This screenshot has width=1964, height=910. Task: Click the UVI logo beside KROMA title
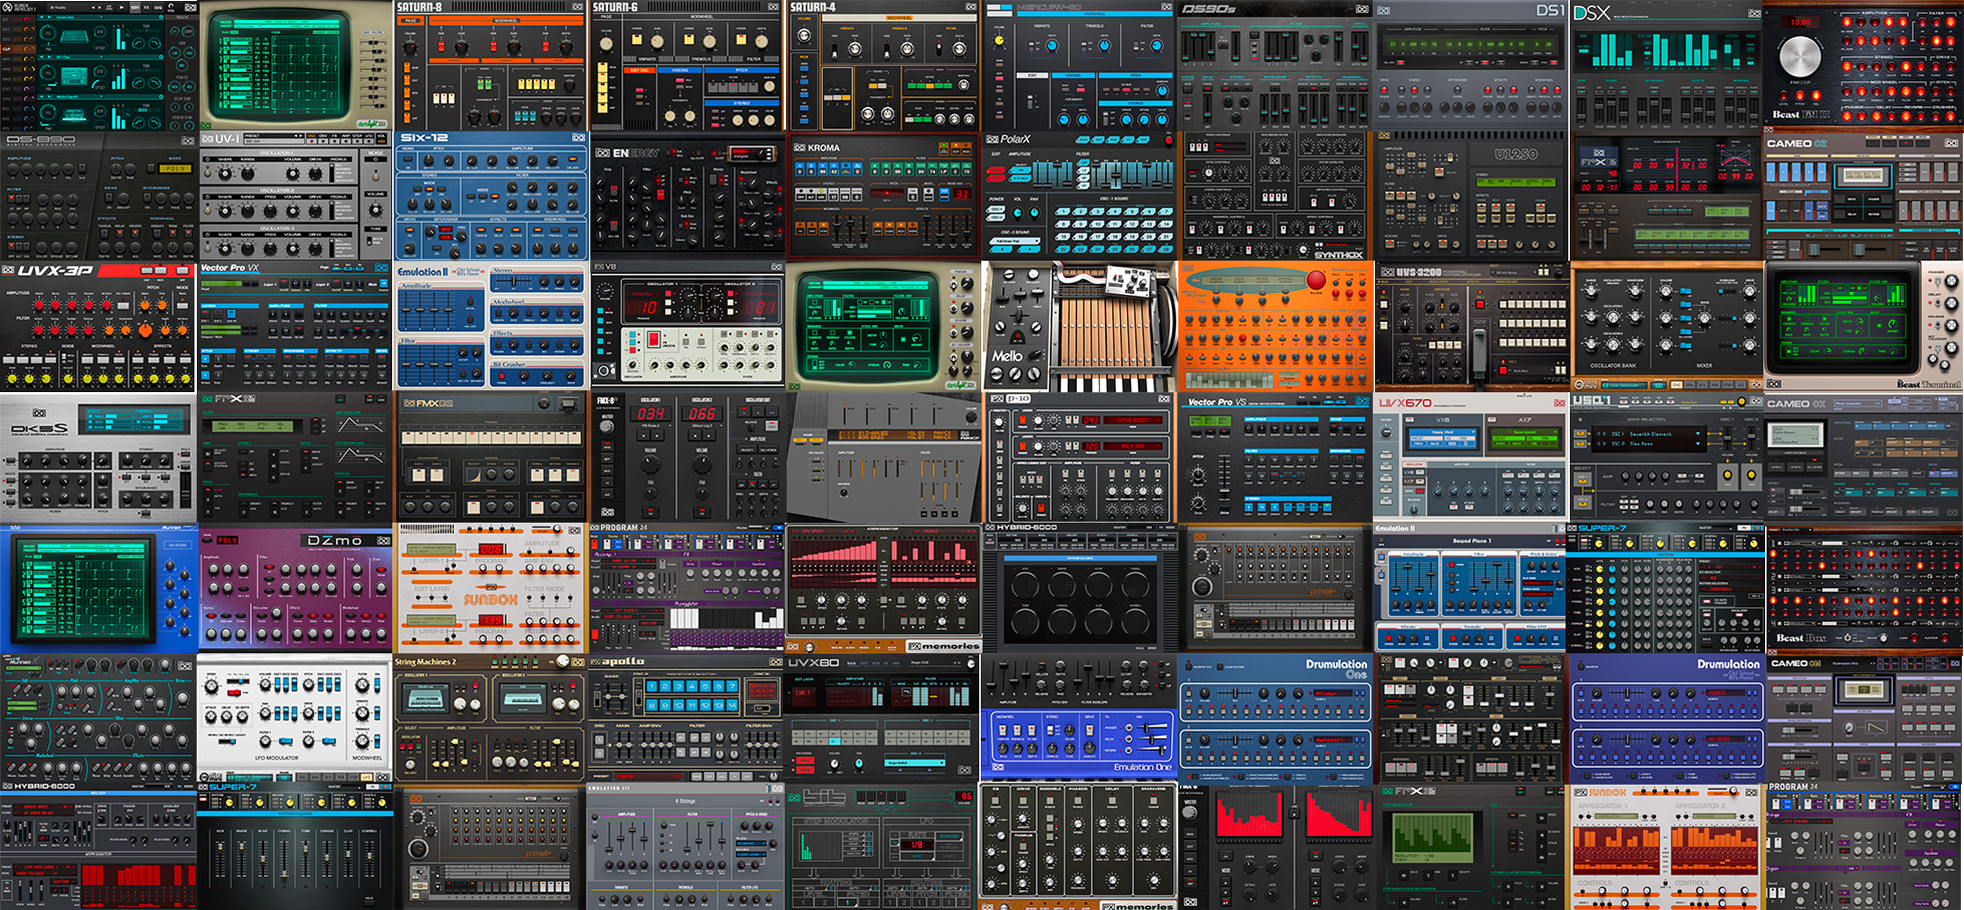[x=799, y=147]
